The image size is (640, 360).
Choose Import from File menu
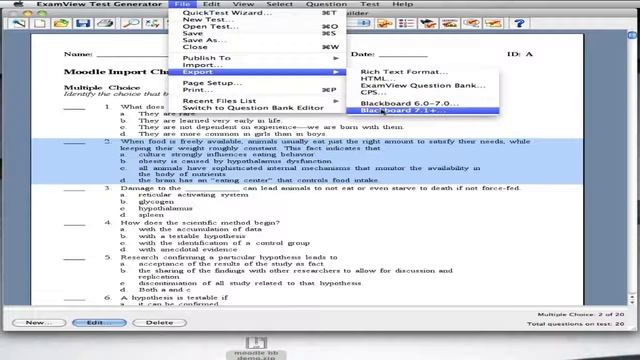(x=257, y=65)
